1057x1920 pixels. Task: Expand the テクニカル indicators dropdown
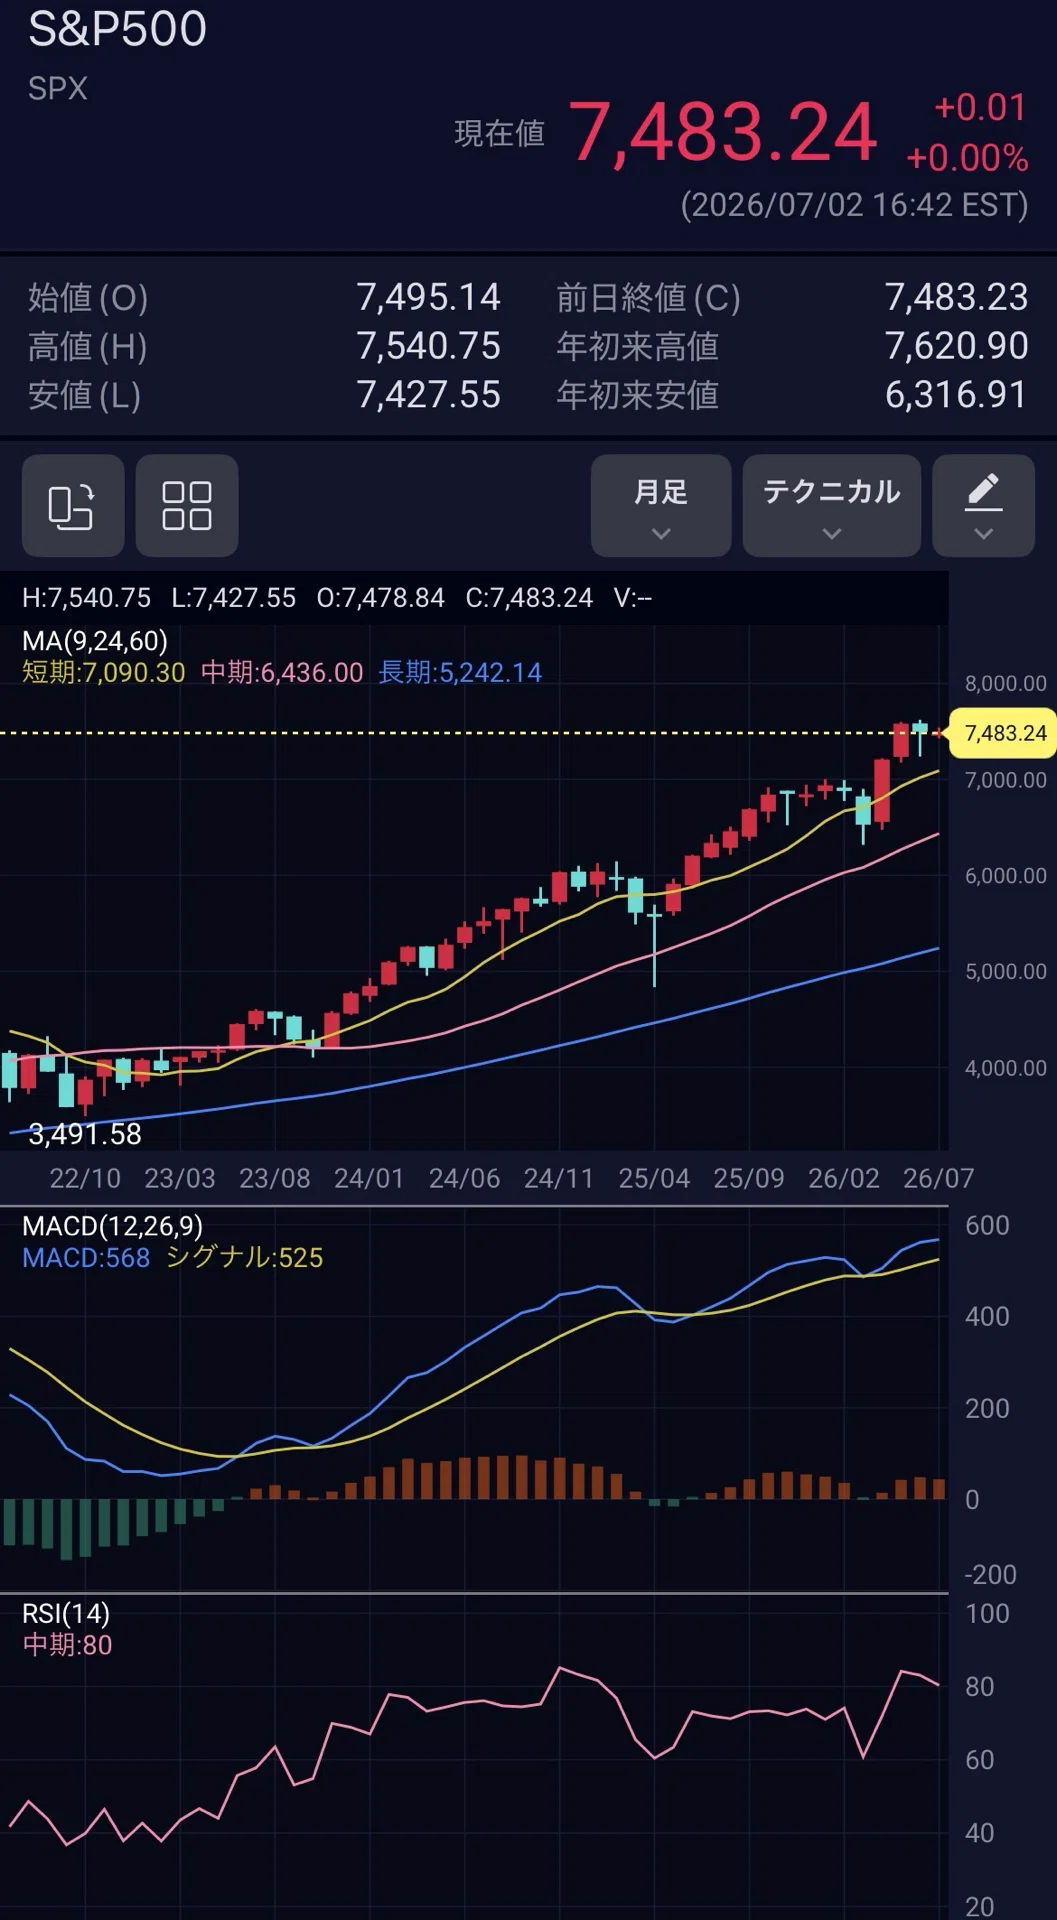click(x=832, y=505)
